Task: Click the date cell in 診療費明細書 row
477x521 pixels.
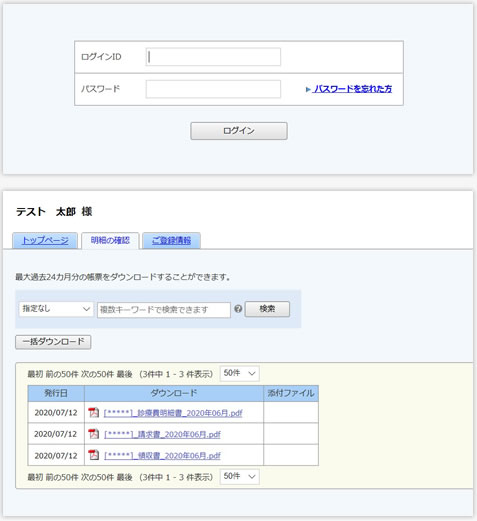Action: coord(56,413)
